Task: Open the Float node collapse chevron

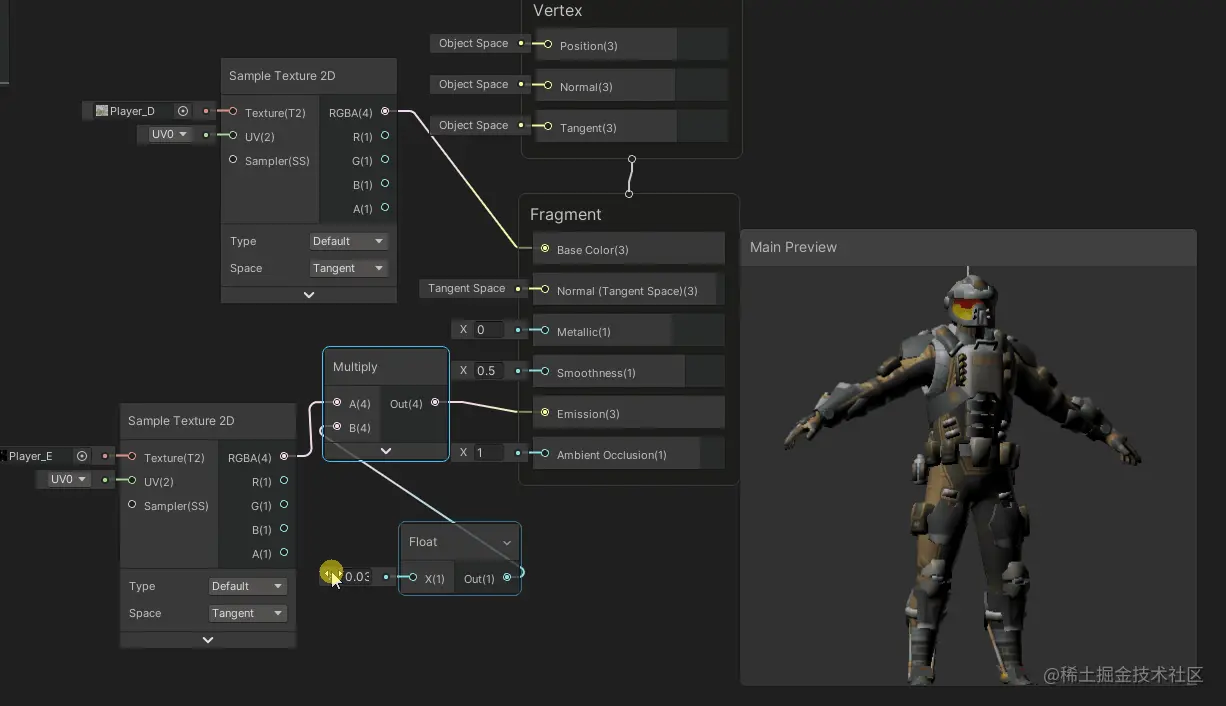Action: tap(507, 543)
